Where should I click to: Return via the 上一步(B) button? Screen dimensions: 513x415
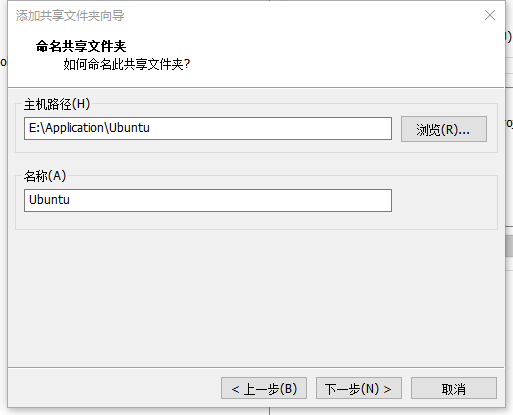point(264,388)
